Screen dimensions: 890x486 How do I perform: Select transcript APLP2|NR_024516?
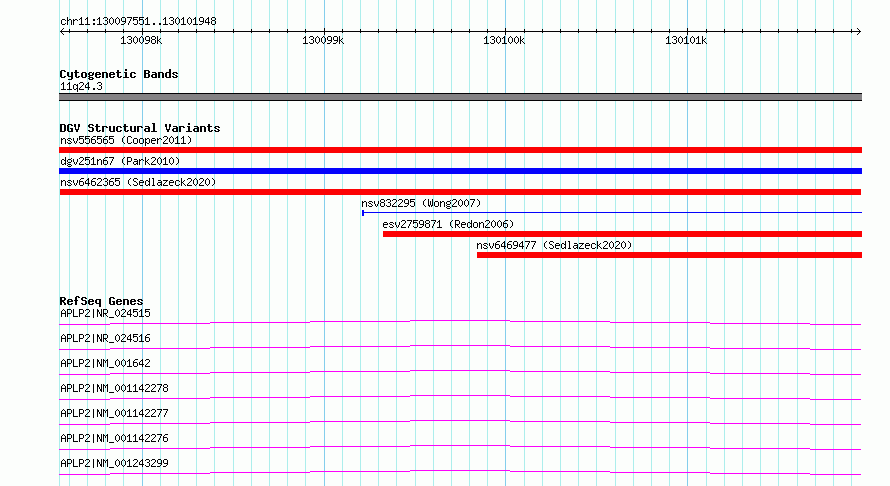click(x=105, y=338)
